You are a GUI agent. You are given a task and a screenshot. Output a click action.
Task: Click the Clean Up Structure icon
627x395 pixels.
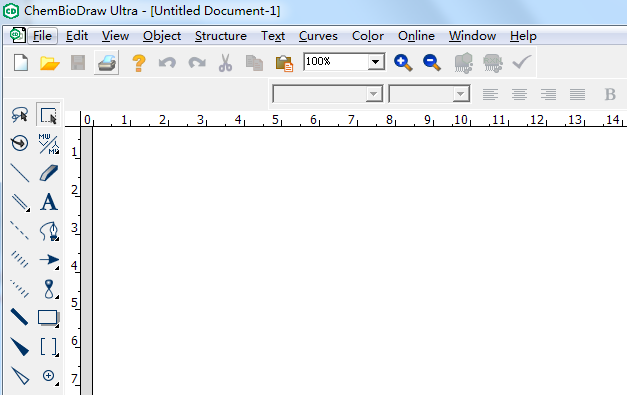463,63
